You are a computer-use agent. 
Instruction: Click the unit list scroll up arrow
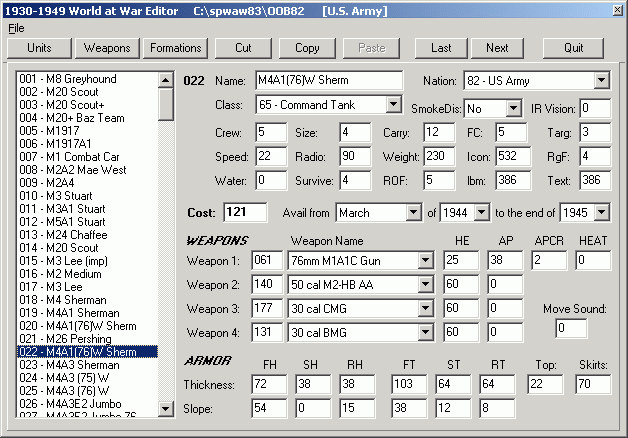tap(165, 80)
